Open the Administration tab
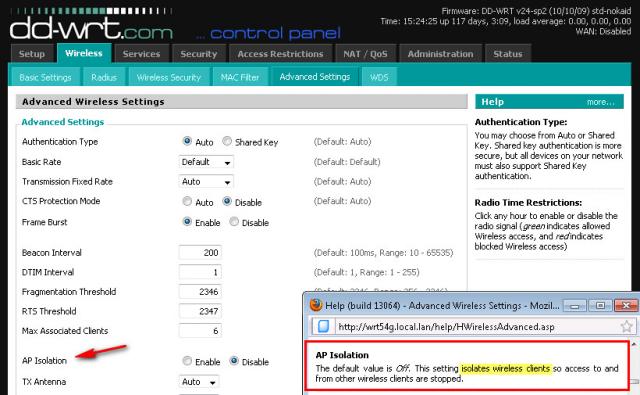Screen dimensions: 640x395 point(440,54)
